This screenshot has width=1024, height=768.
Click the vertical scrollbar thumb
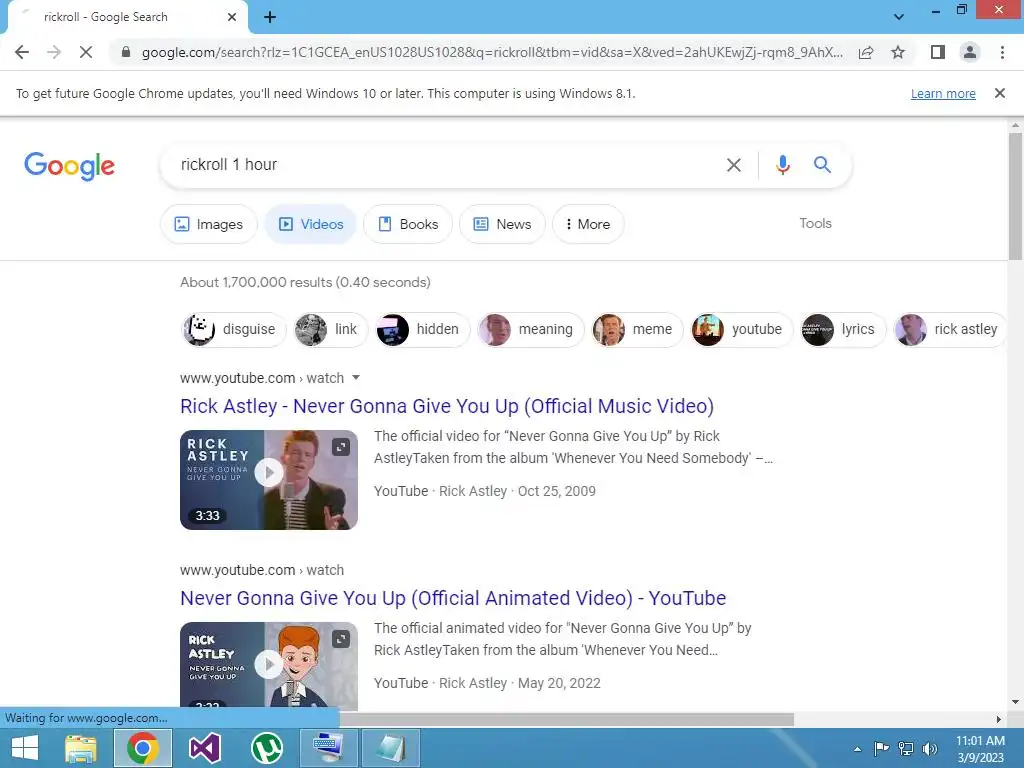coord(1015,196)
